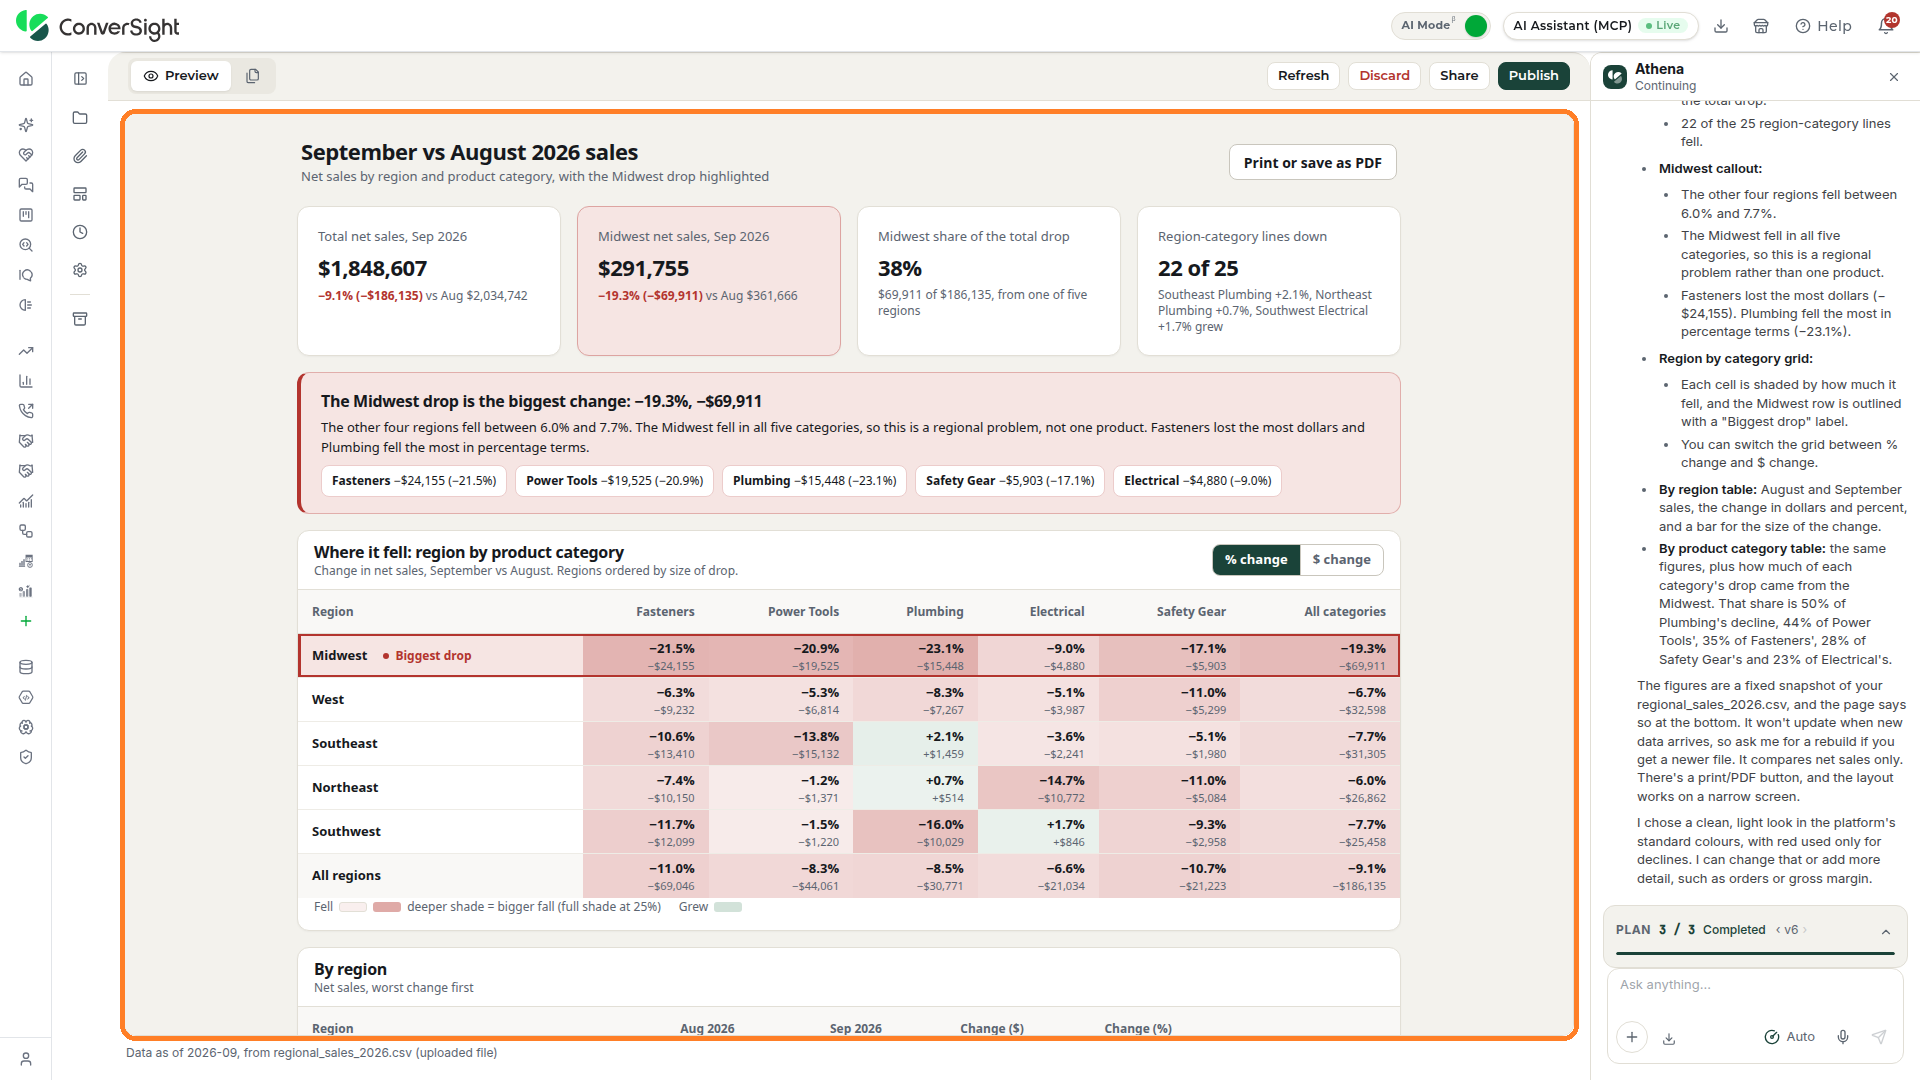Open the Home icon in left sidebar
1920x1080 pixels.
tap(26, 79)
